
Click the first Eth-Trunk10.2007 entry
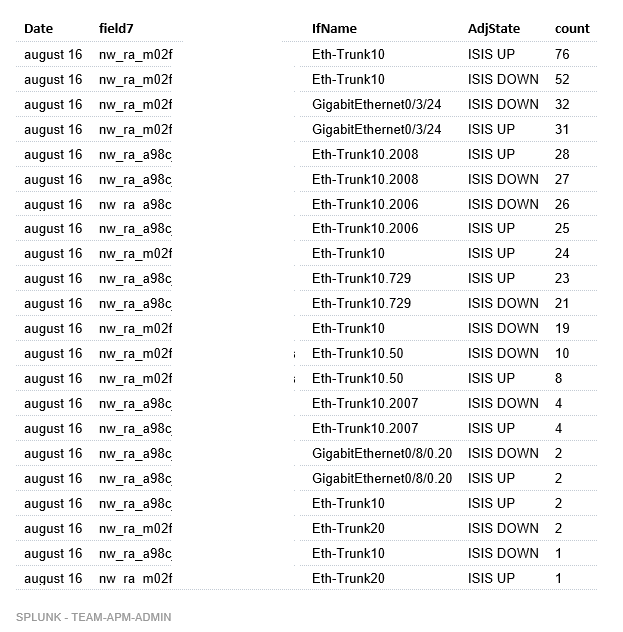click(x=365, y=403)
